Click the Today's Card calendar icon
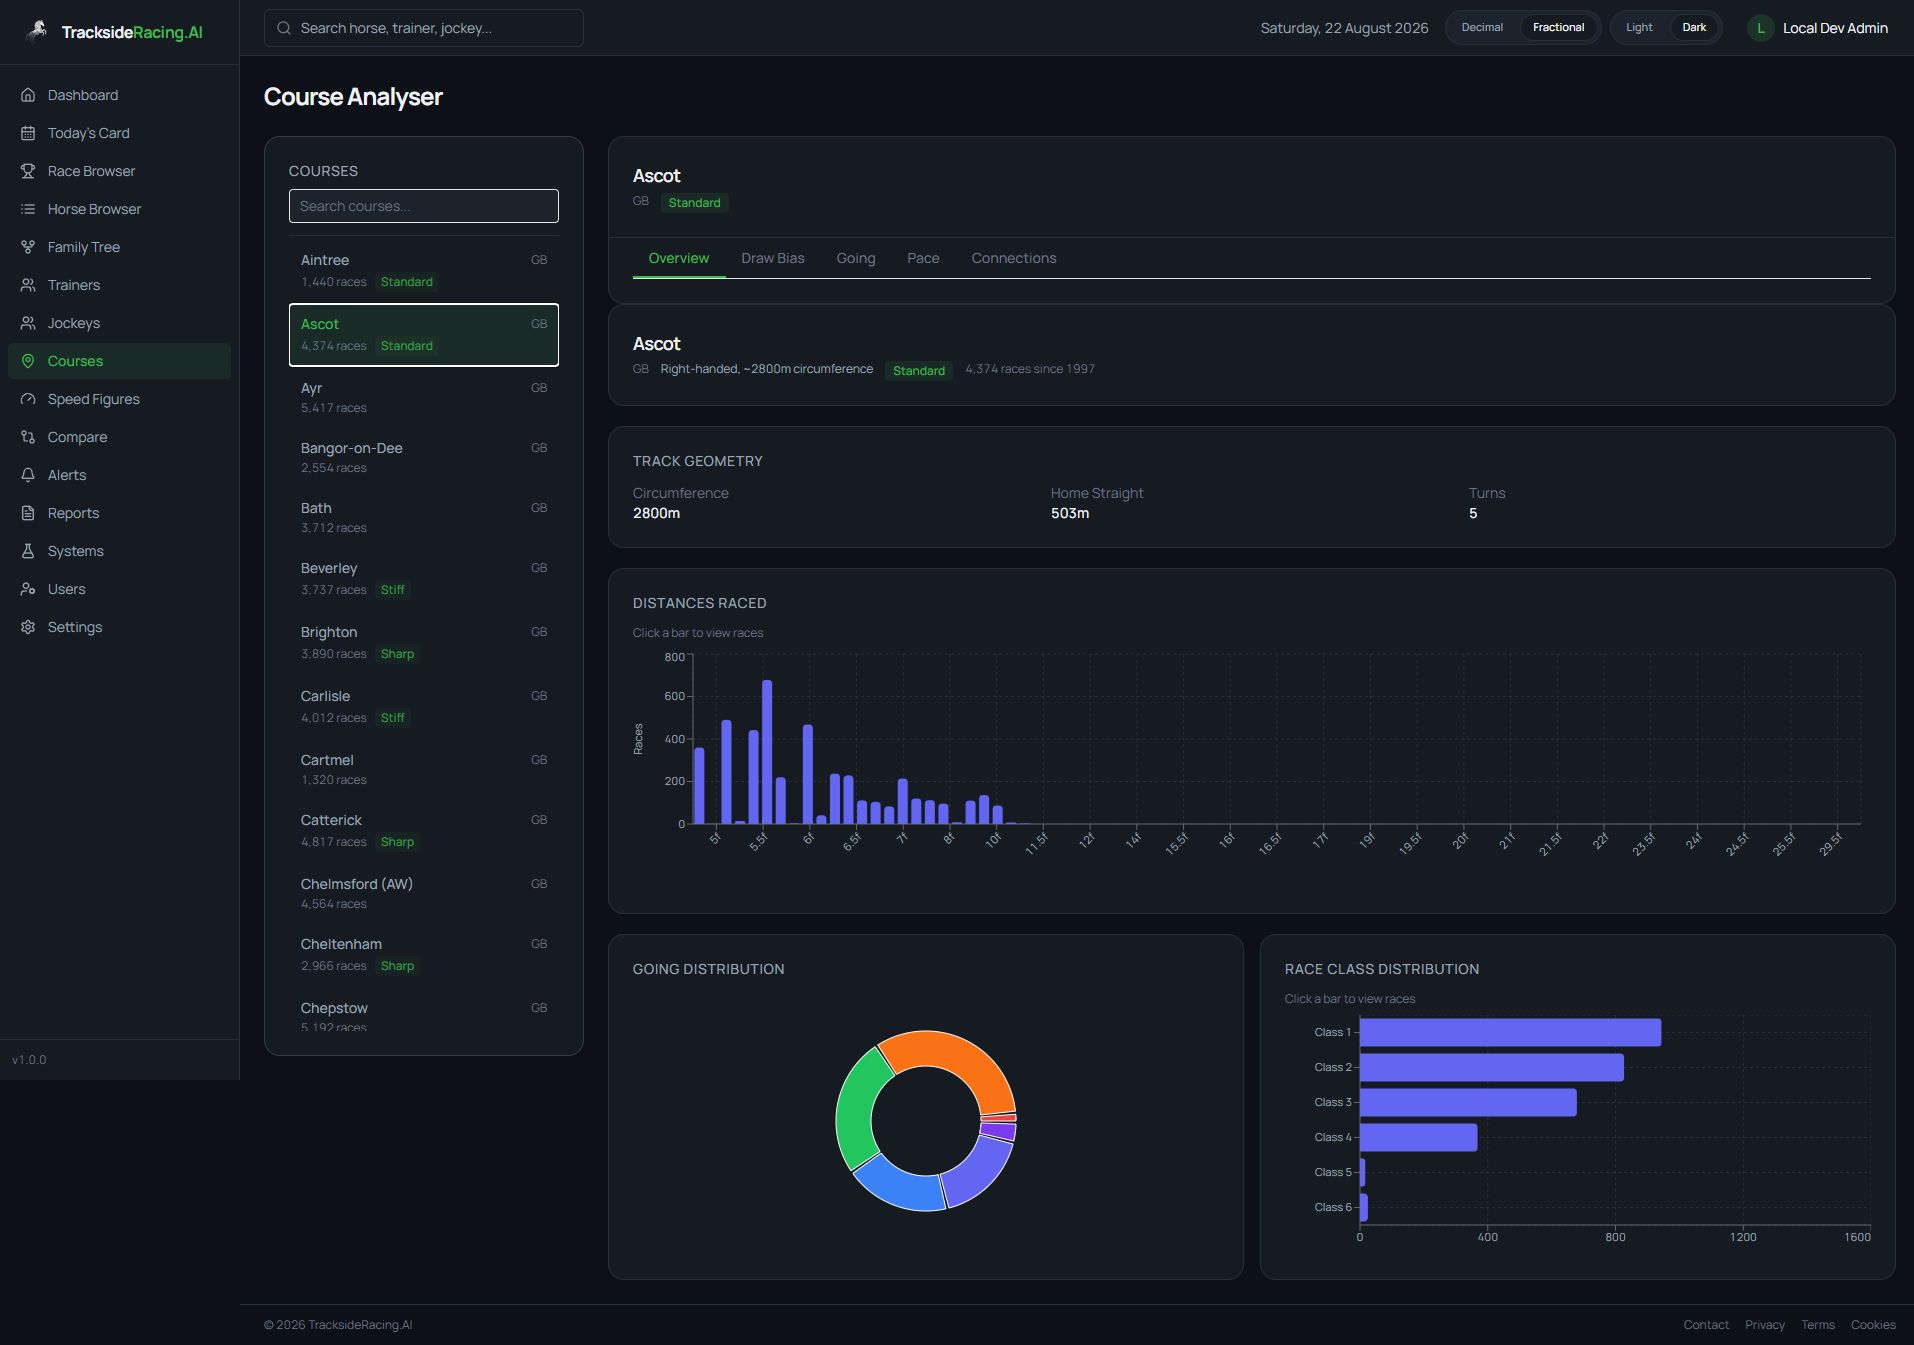 (28, 133)
